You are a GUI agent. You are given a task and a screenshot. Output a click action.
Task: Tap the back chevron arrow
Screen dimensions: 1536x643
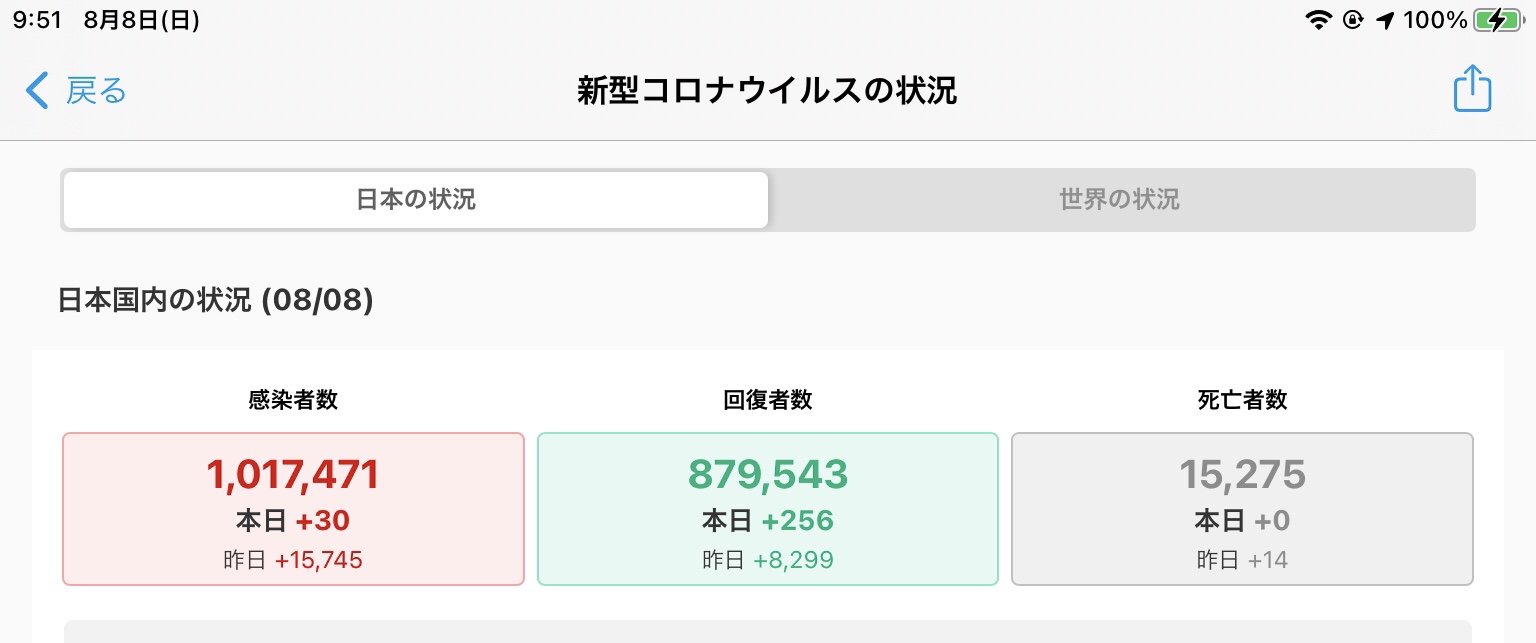tap(37, 90)
